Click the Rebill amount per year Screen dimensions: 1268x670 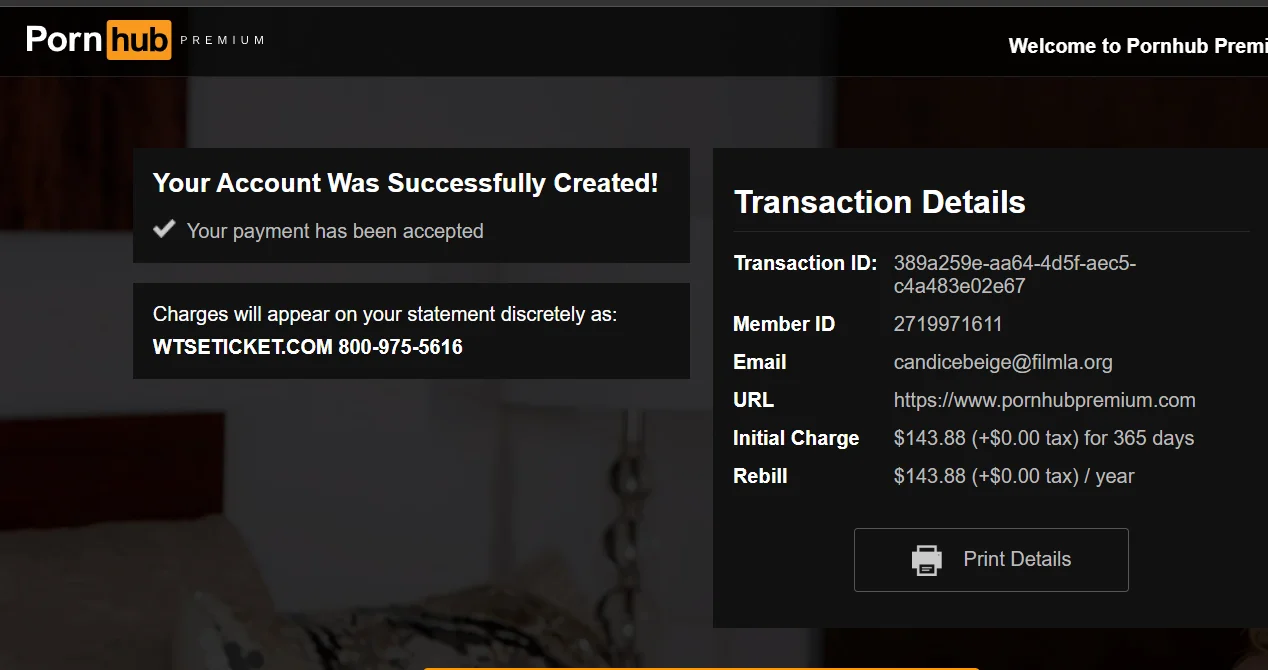tap(1013, 476)
